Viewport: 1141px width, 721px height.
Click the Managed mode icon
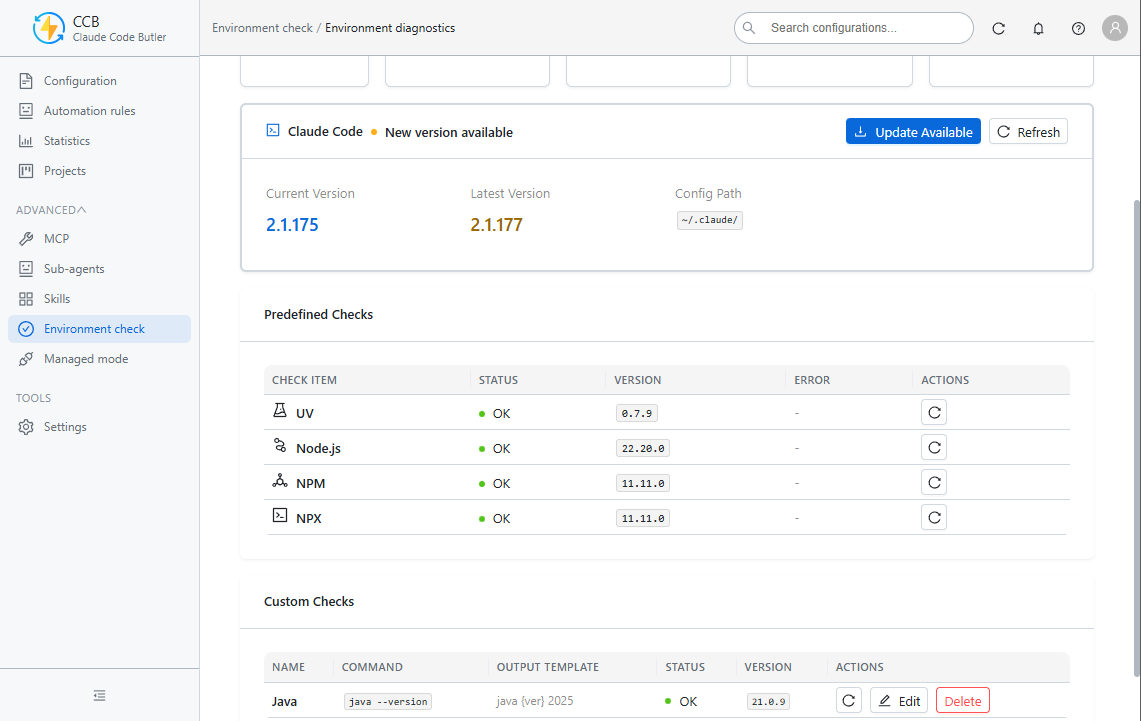click(x=26, y=359)
